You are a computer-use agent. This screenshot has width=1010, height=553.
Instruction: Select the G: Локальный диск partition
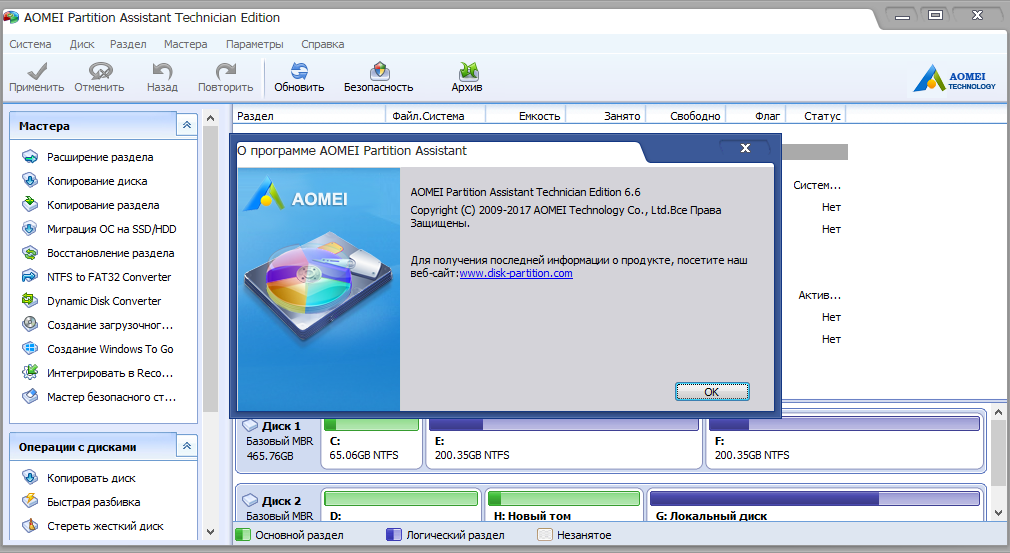click(x=815, y=505)
